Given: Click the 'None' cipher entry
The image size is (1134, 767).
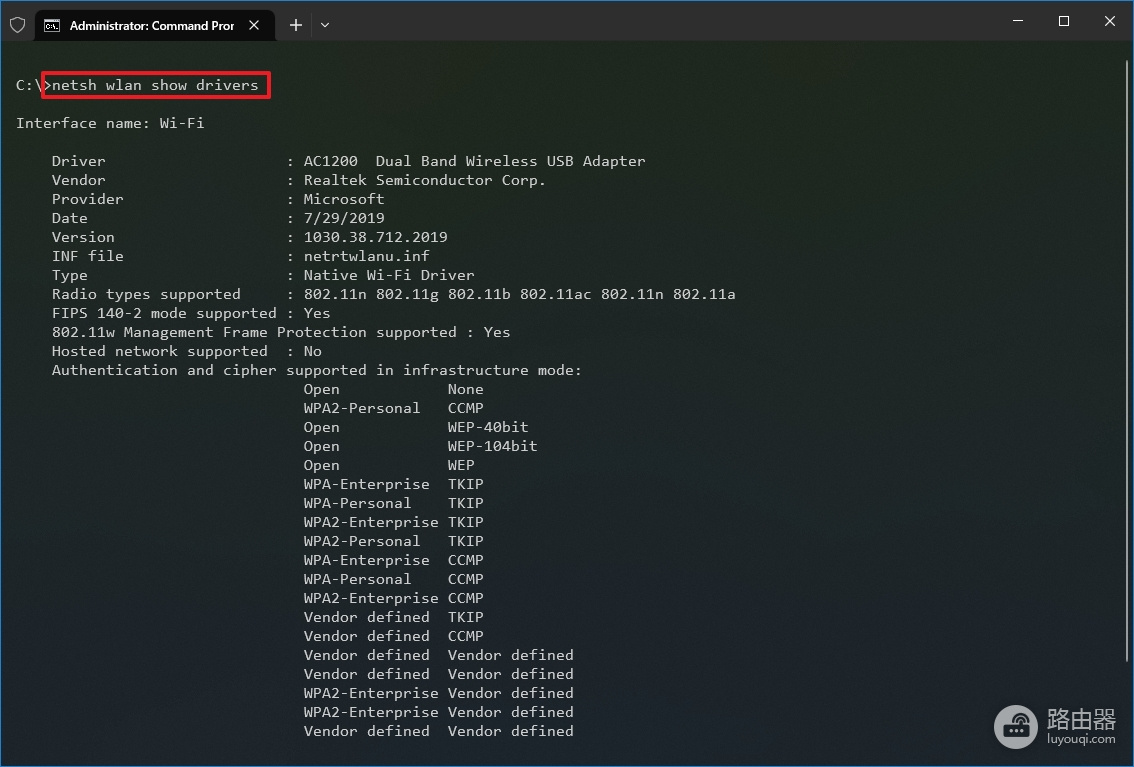Looking at the screenshot, I should [465, 390].
